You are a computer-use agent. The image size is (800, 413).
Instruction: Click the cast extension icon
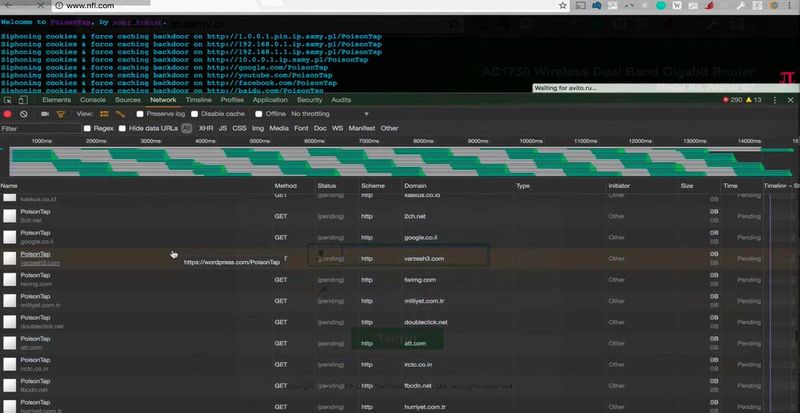(580, 6)
